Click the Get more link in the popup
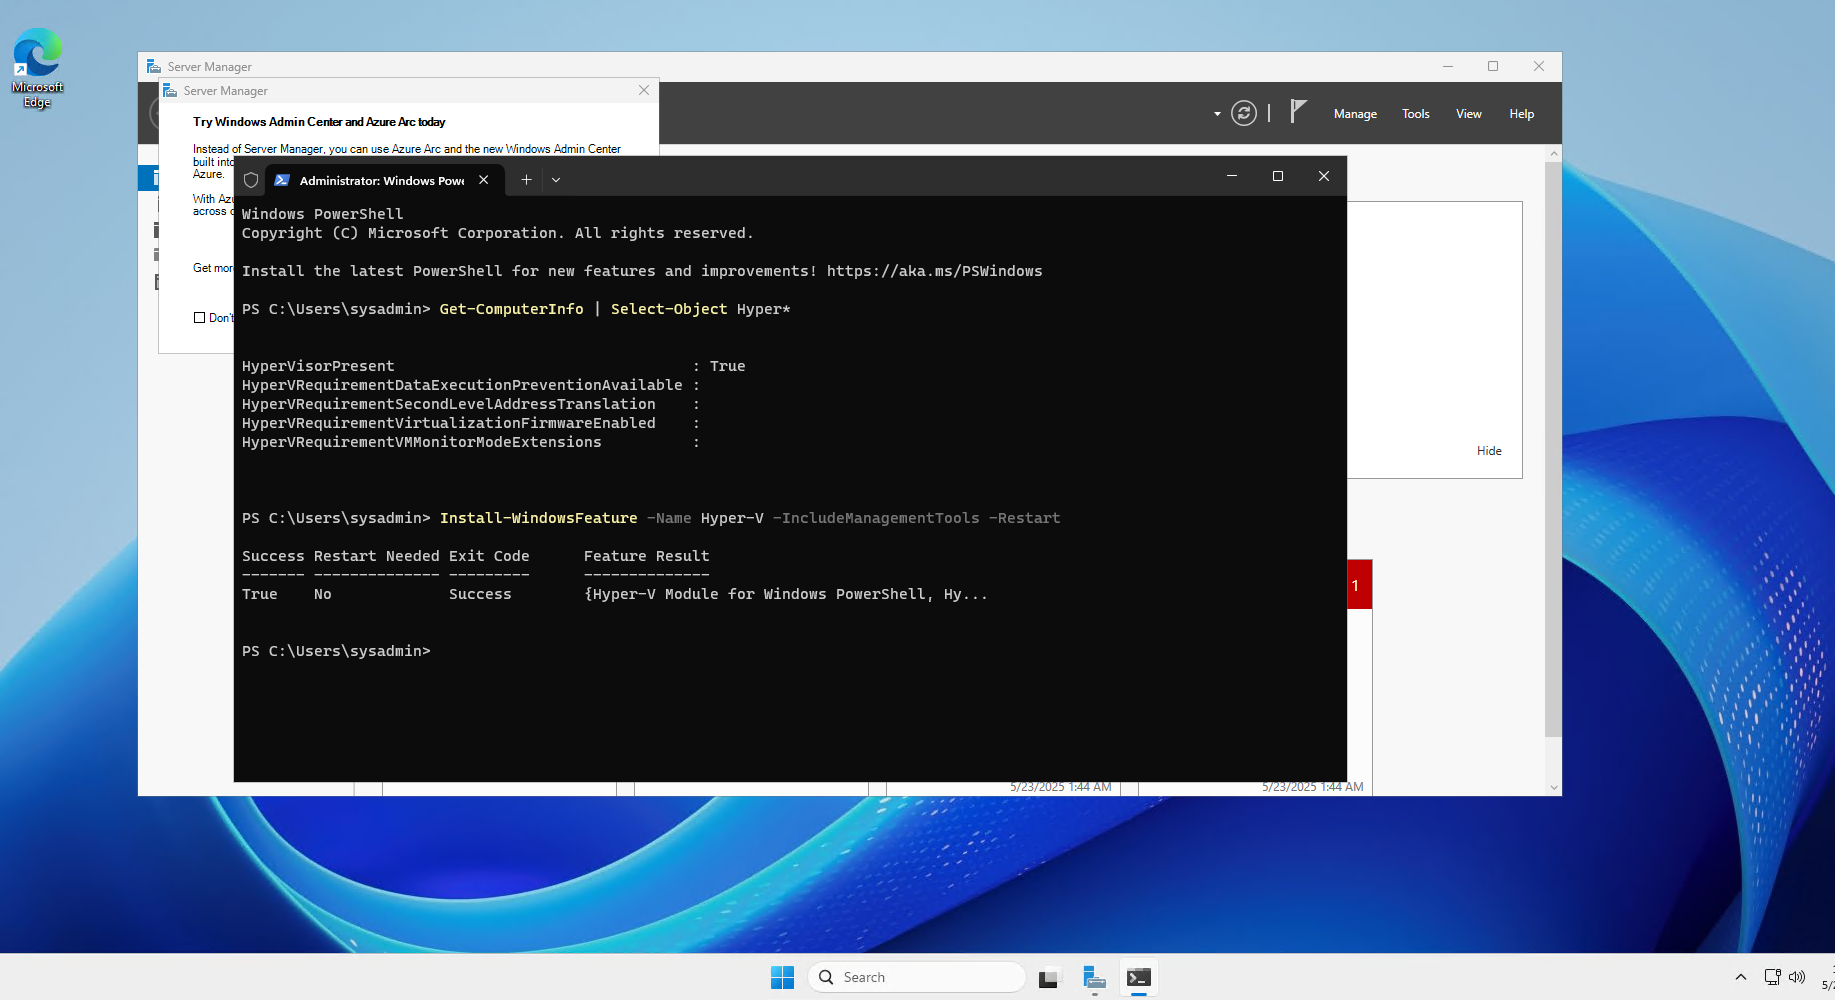 pos(213,268)
